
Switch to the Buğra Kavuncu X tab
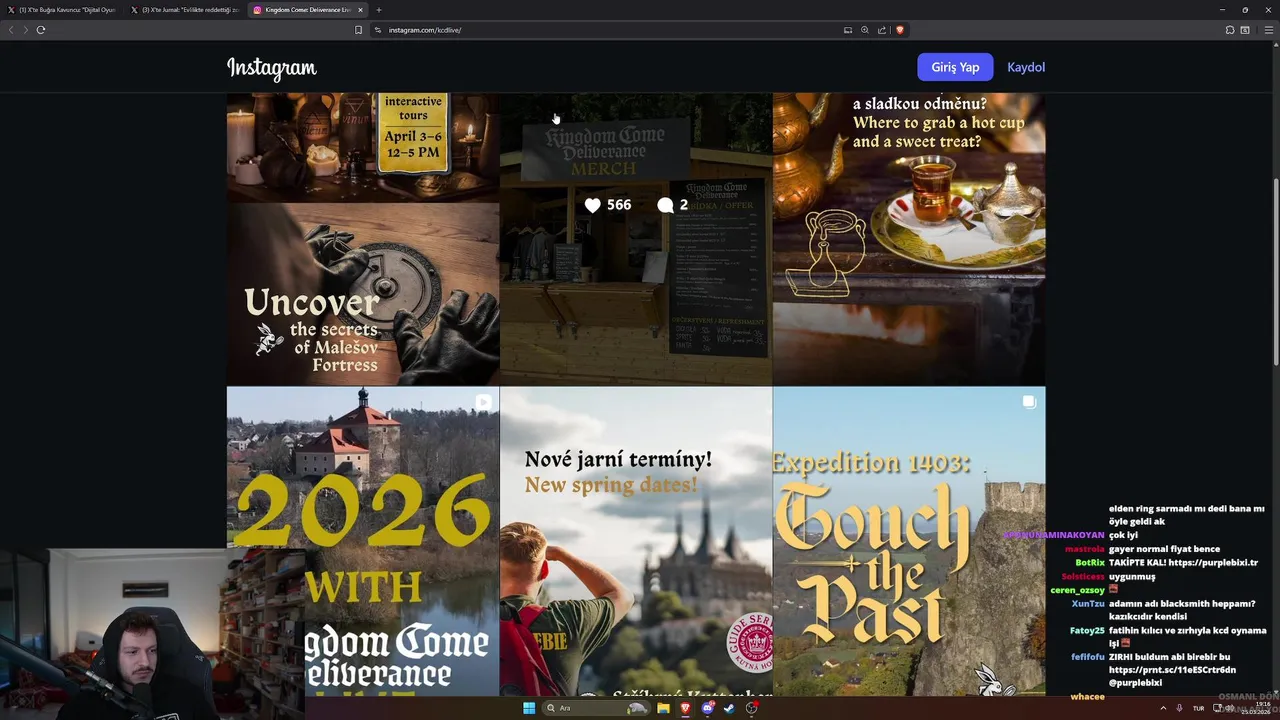tap(62, 10)
